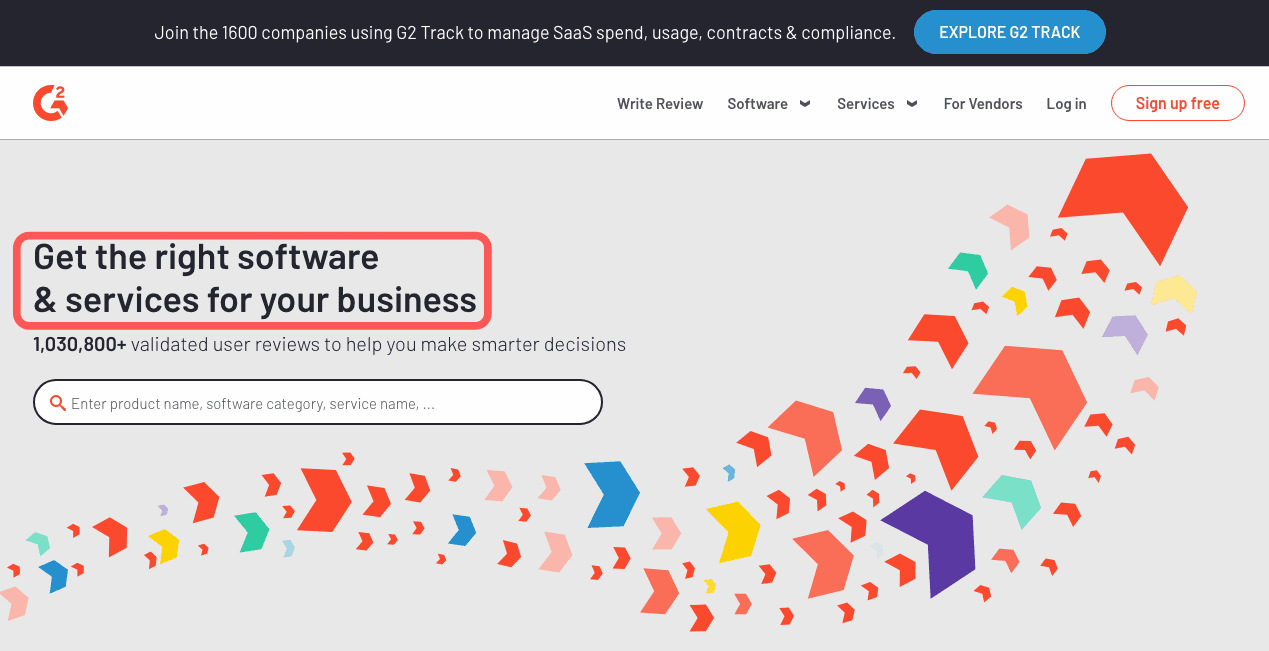The width and height of the screenshot is (1269, 651).
Task: Click the validated user reviews count text
Action: pyautogui.click(x=328, y=343)
